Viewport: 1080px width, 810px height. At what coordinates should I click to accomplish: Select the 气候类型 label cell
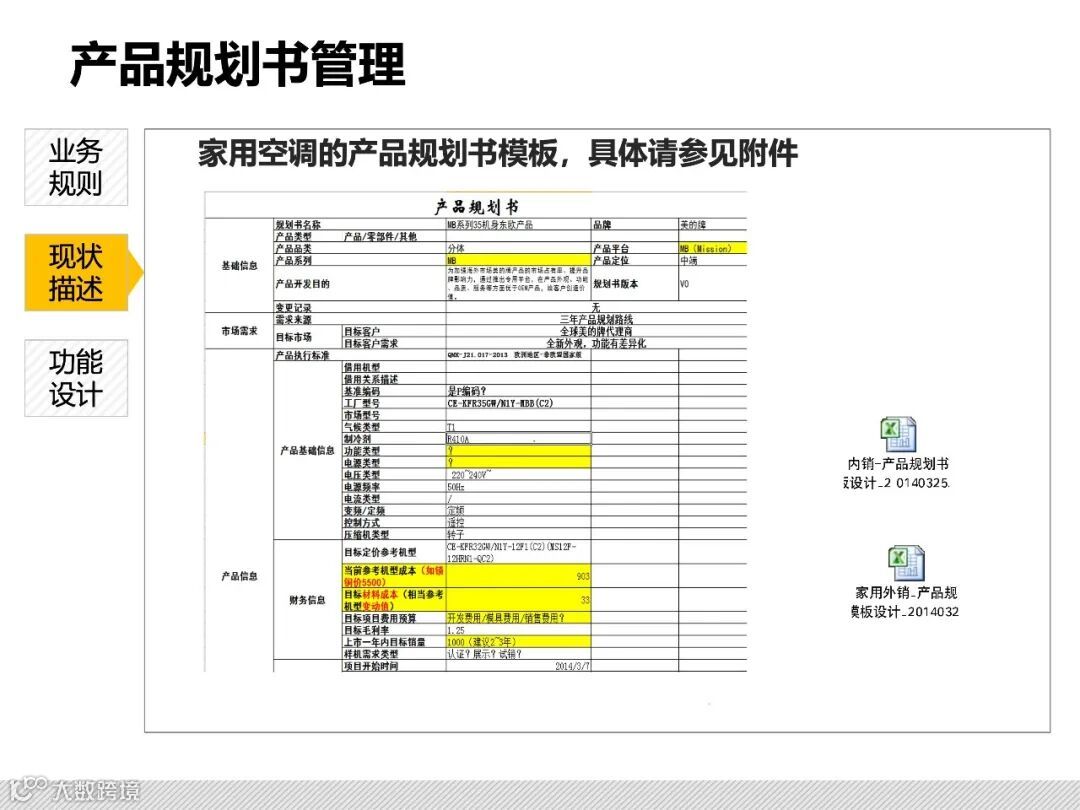pos(394,427)
